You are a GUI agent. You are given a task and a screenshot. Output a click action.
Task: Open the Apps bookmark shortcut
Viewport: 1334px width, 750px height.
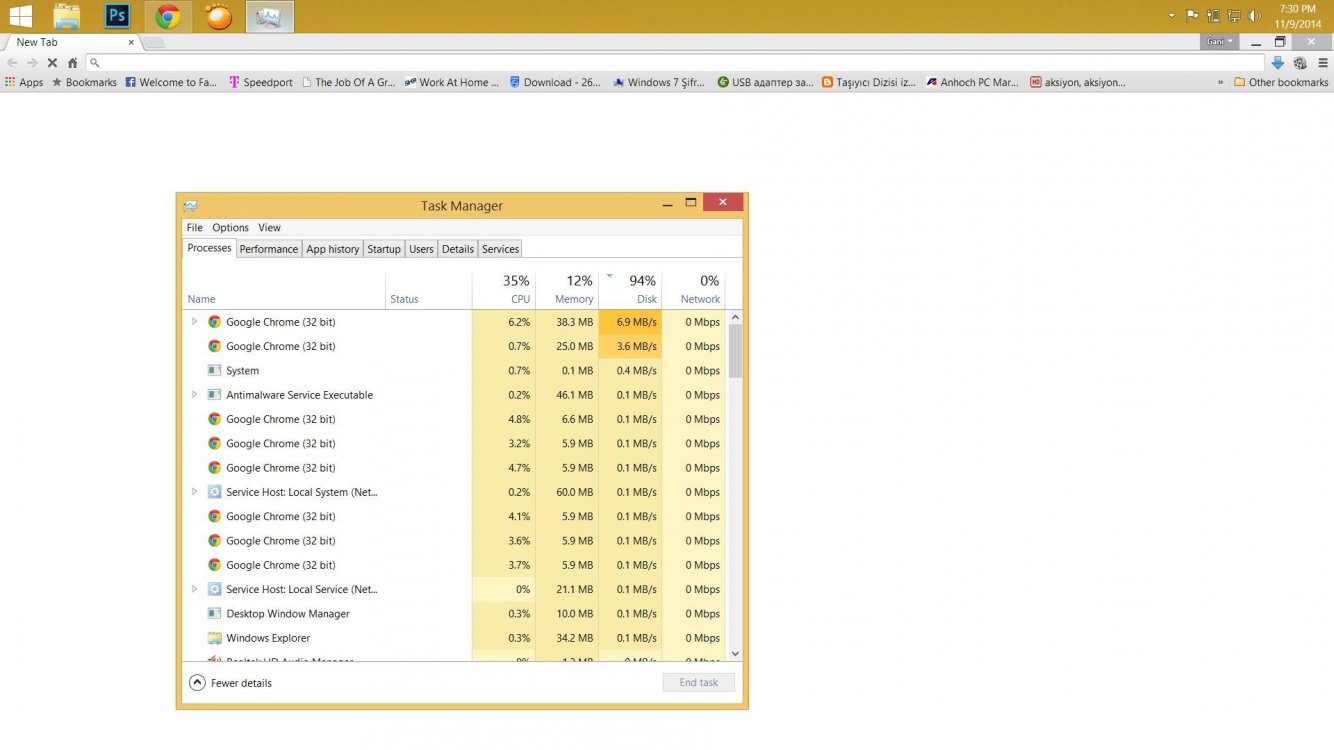coord(24,82)
